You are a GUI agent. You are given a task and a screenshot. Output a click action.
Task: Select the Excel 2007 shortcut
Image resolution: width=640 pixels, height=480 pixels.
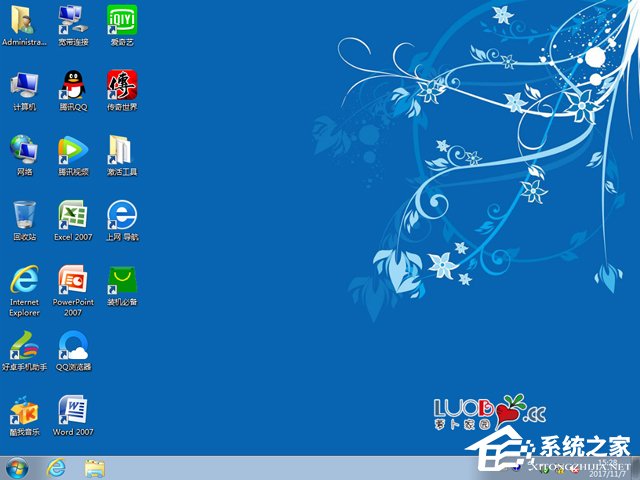73,214
